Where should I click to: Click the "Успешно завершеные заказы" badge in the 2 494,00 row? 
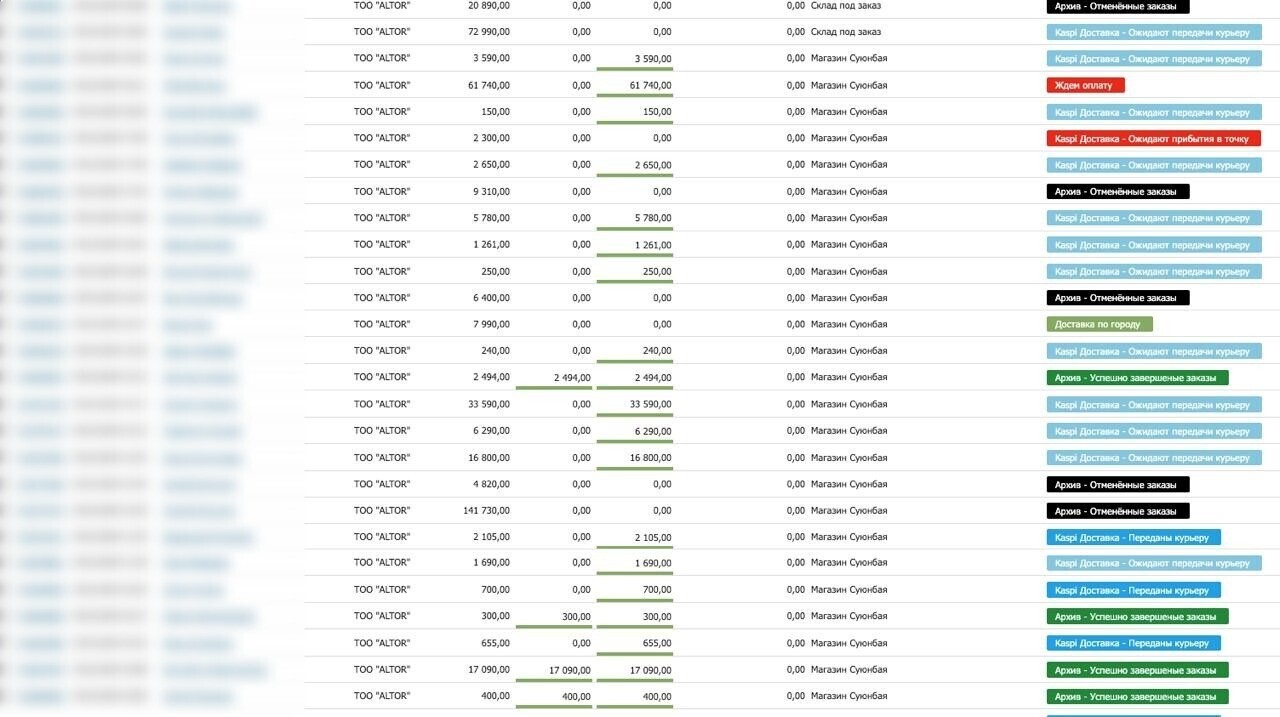point(1137,377)
